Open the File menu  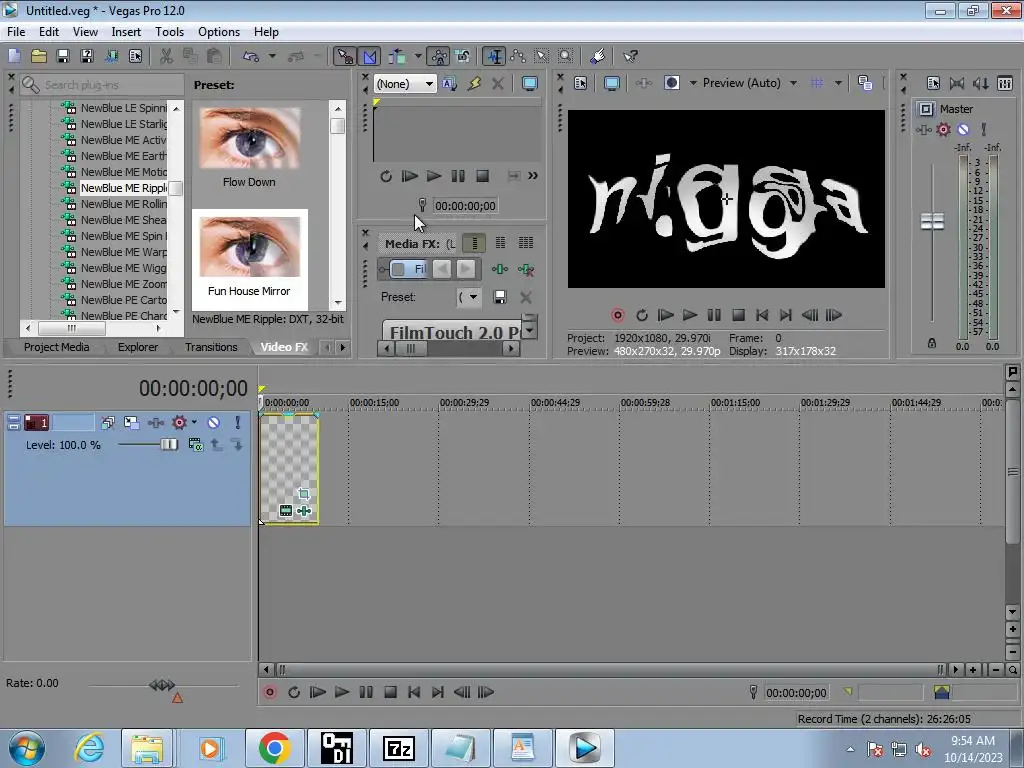(x=16, y=31)
